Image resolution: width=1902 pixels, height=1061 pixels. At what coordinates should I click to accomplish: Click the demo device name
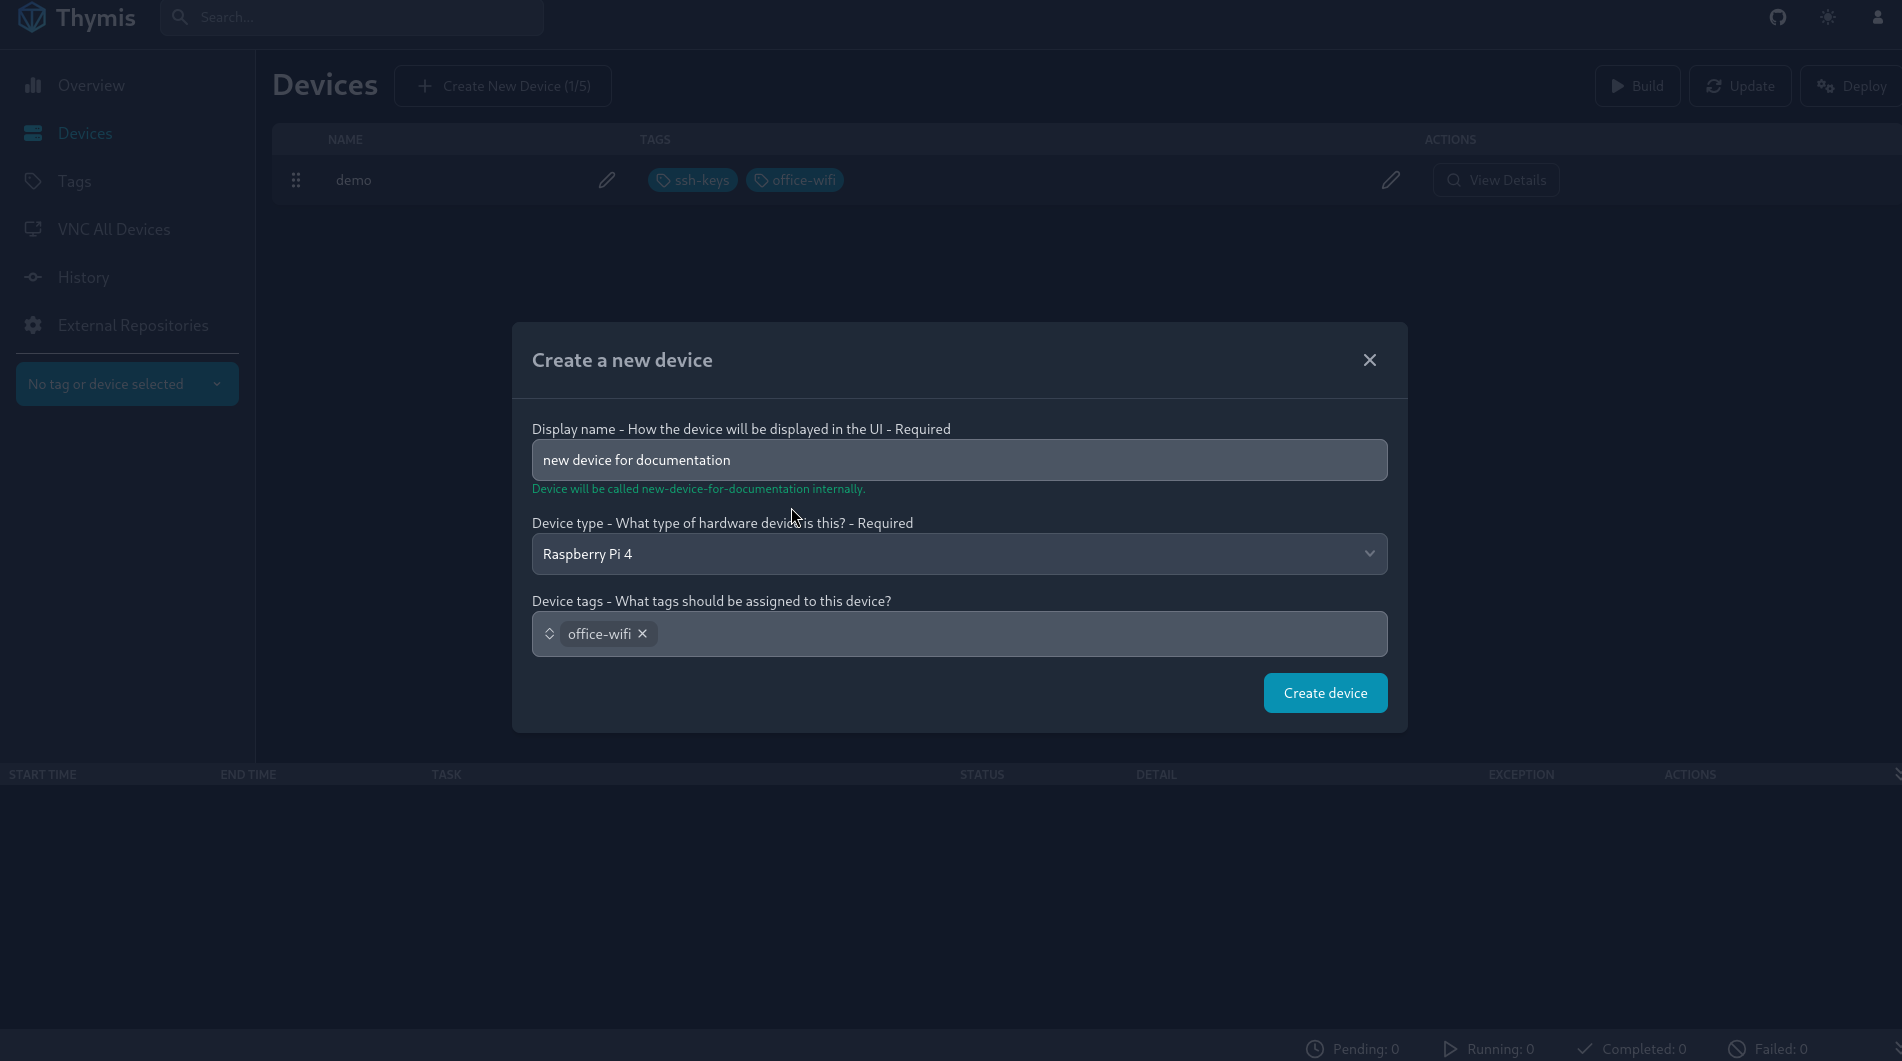click(x=354, y=180)
